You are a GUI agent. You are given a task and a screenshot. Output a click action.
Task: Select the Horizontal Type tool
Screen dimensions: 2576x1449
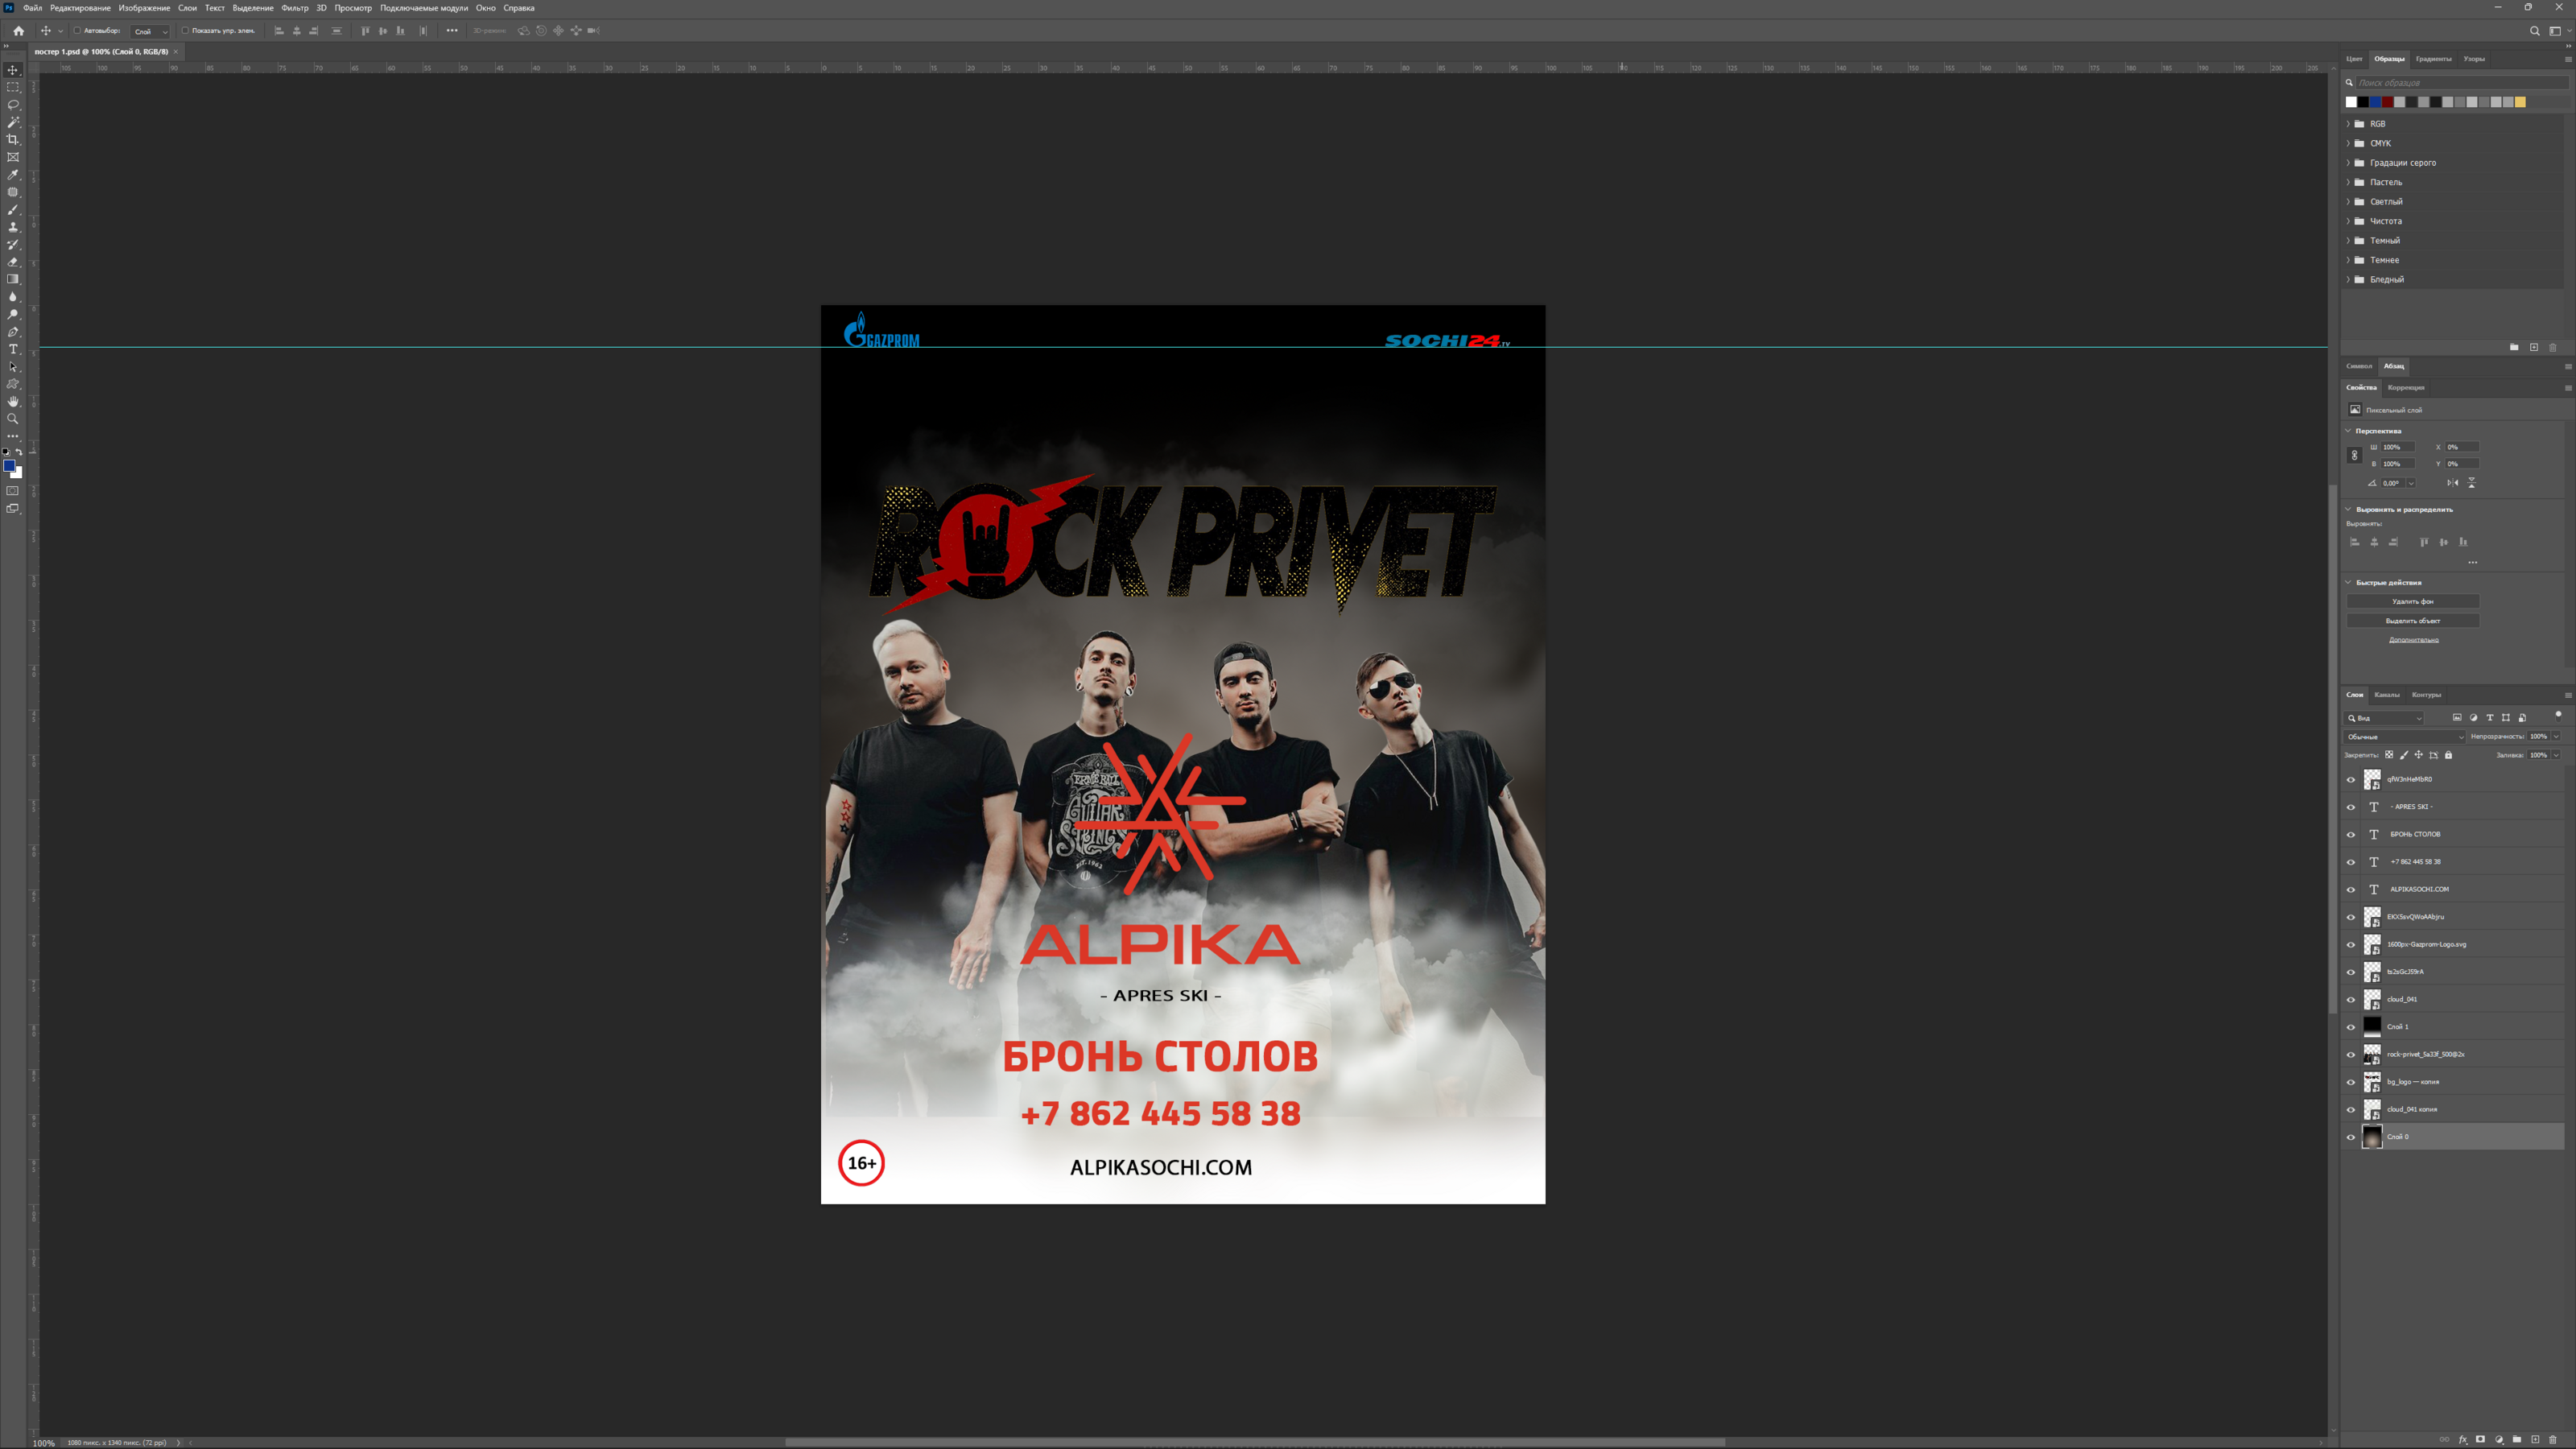(x=13, y=349)
